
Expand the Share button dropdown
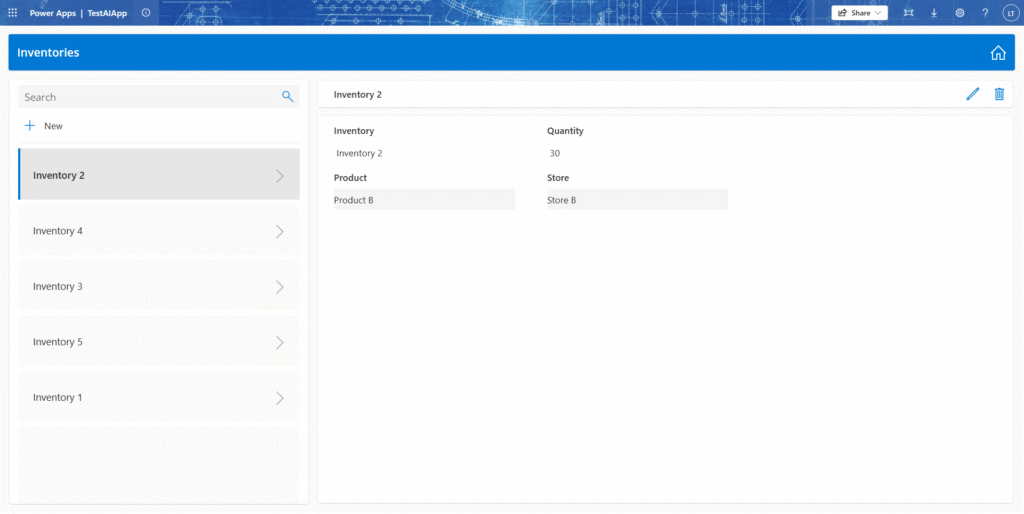[x=878, y=13]
